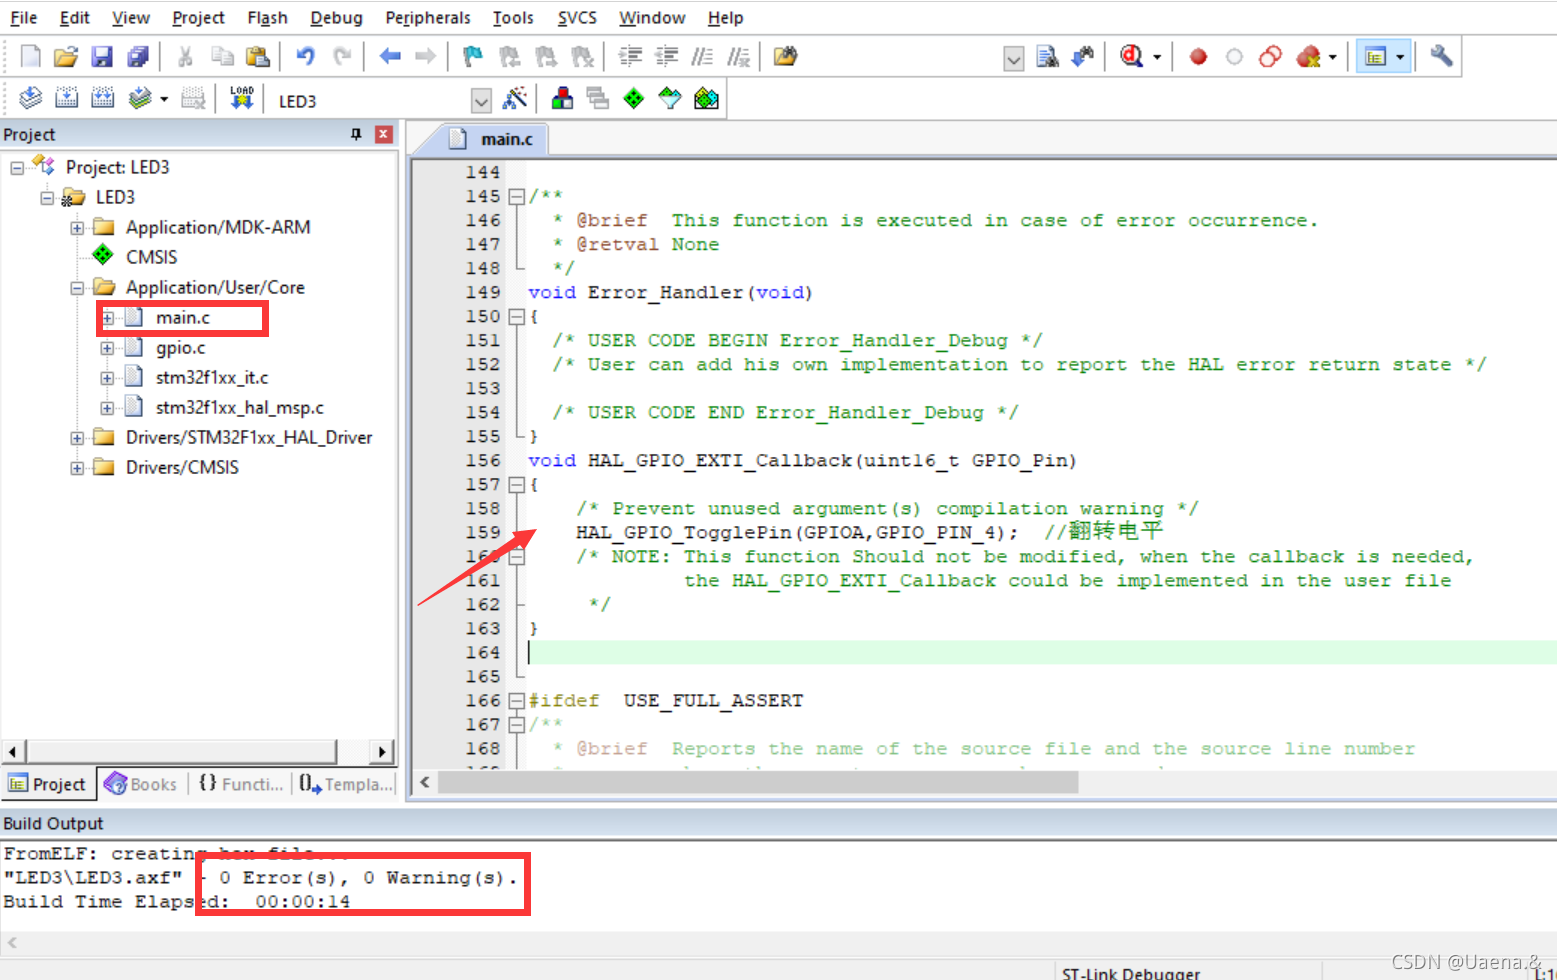1557x980 pixels.
Task: Click the Paste clipboard icon
Action: coord(258,57)
